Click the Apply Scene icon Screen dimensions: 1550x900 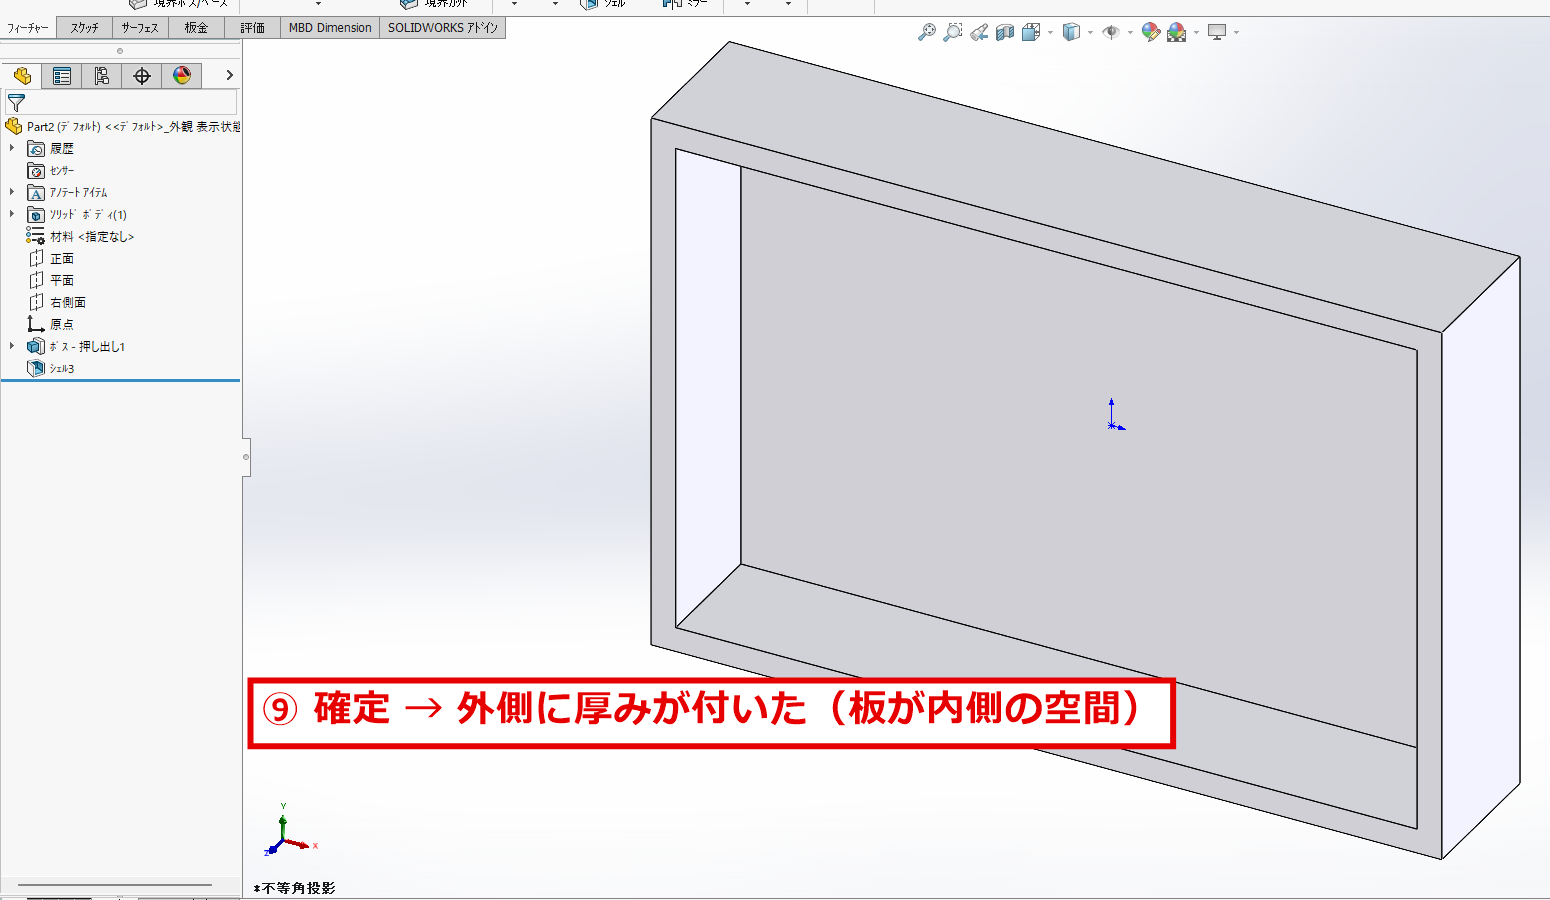click(1177, 32)
